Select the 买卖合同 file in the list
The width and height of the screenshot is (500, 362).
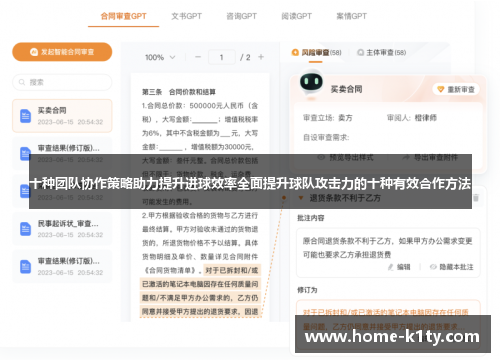click(62, 116)
